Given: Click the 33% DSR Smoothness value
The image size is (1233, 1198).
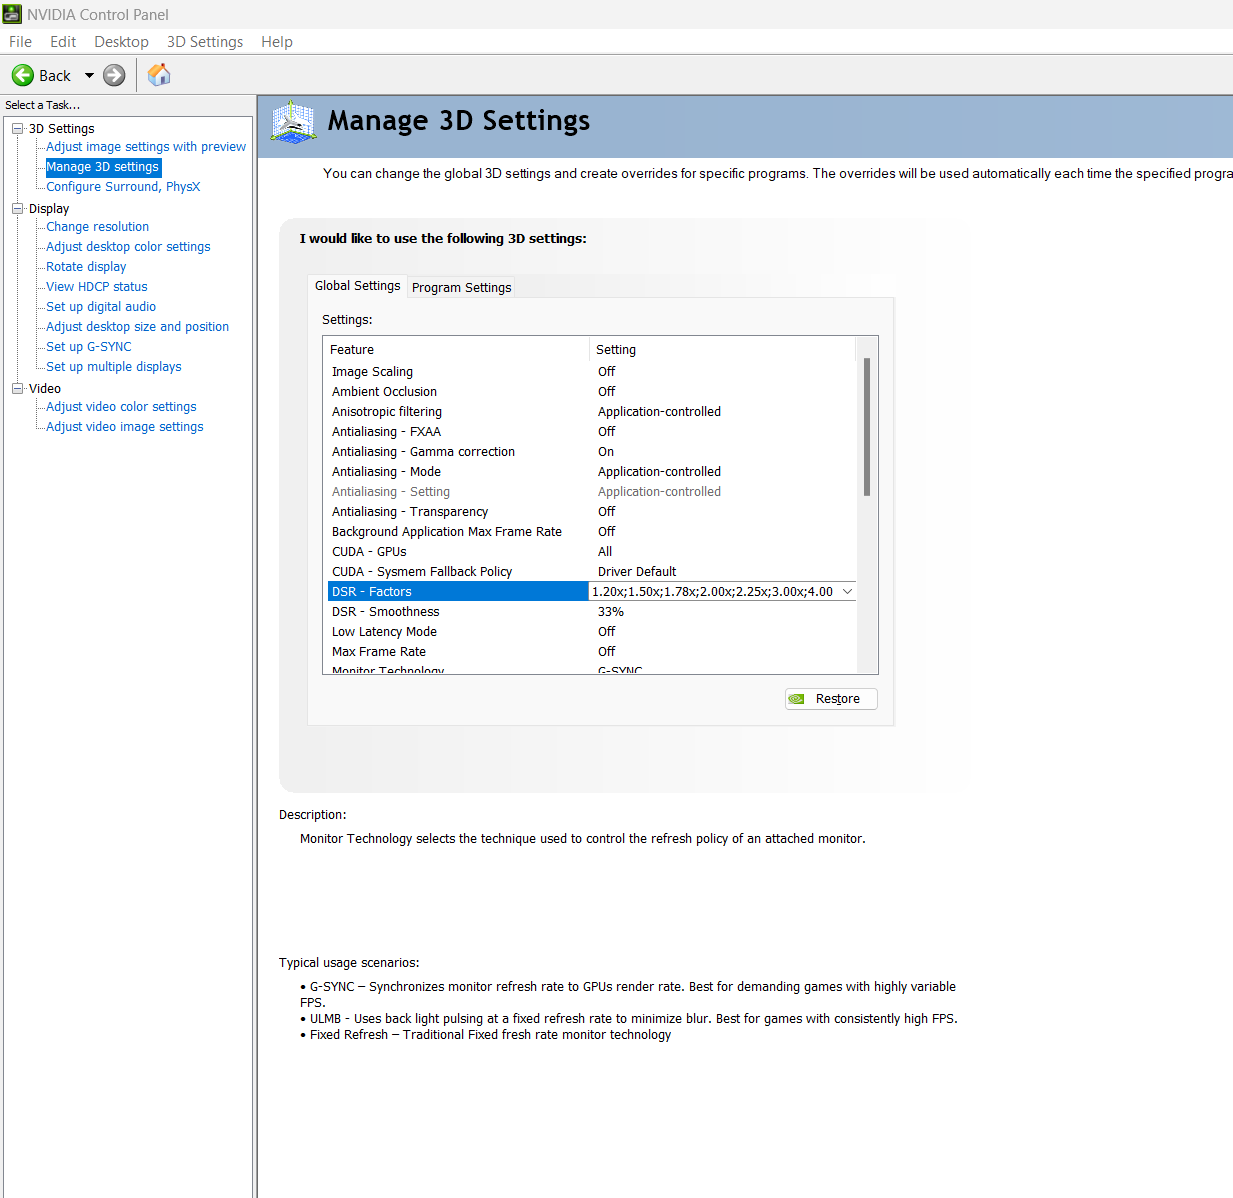Looking at the screenshot, I should 611,611.
